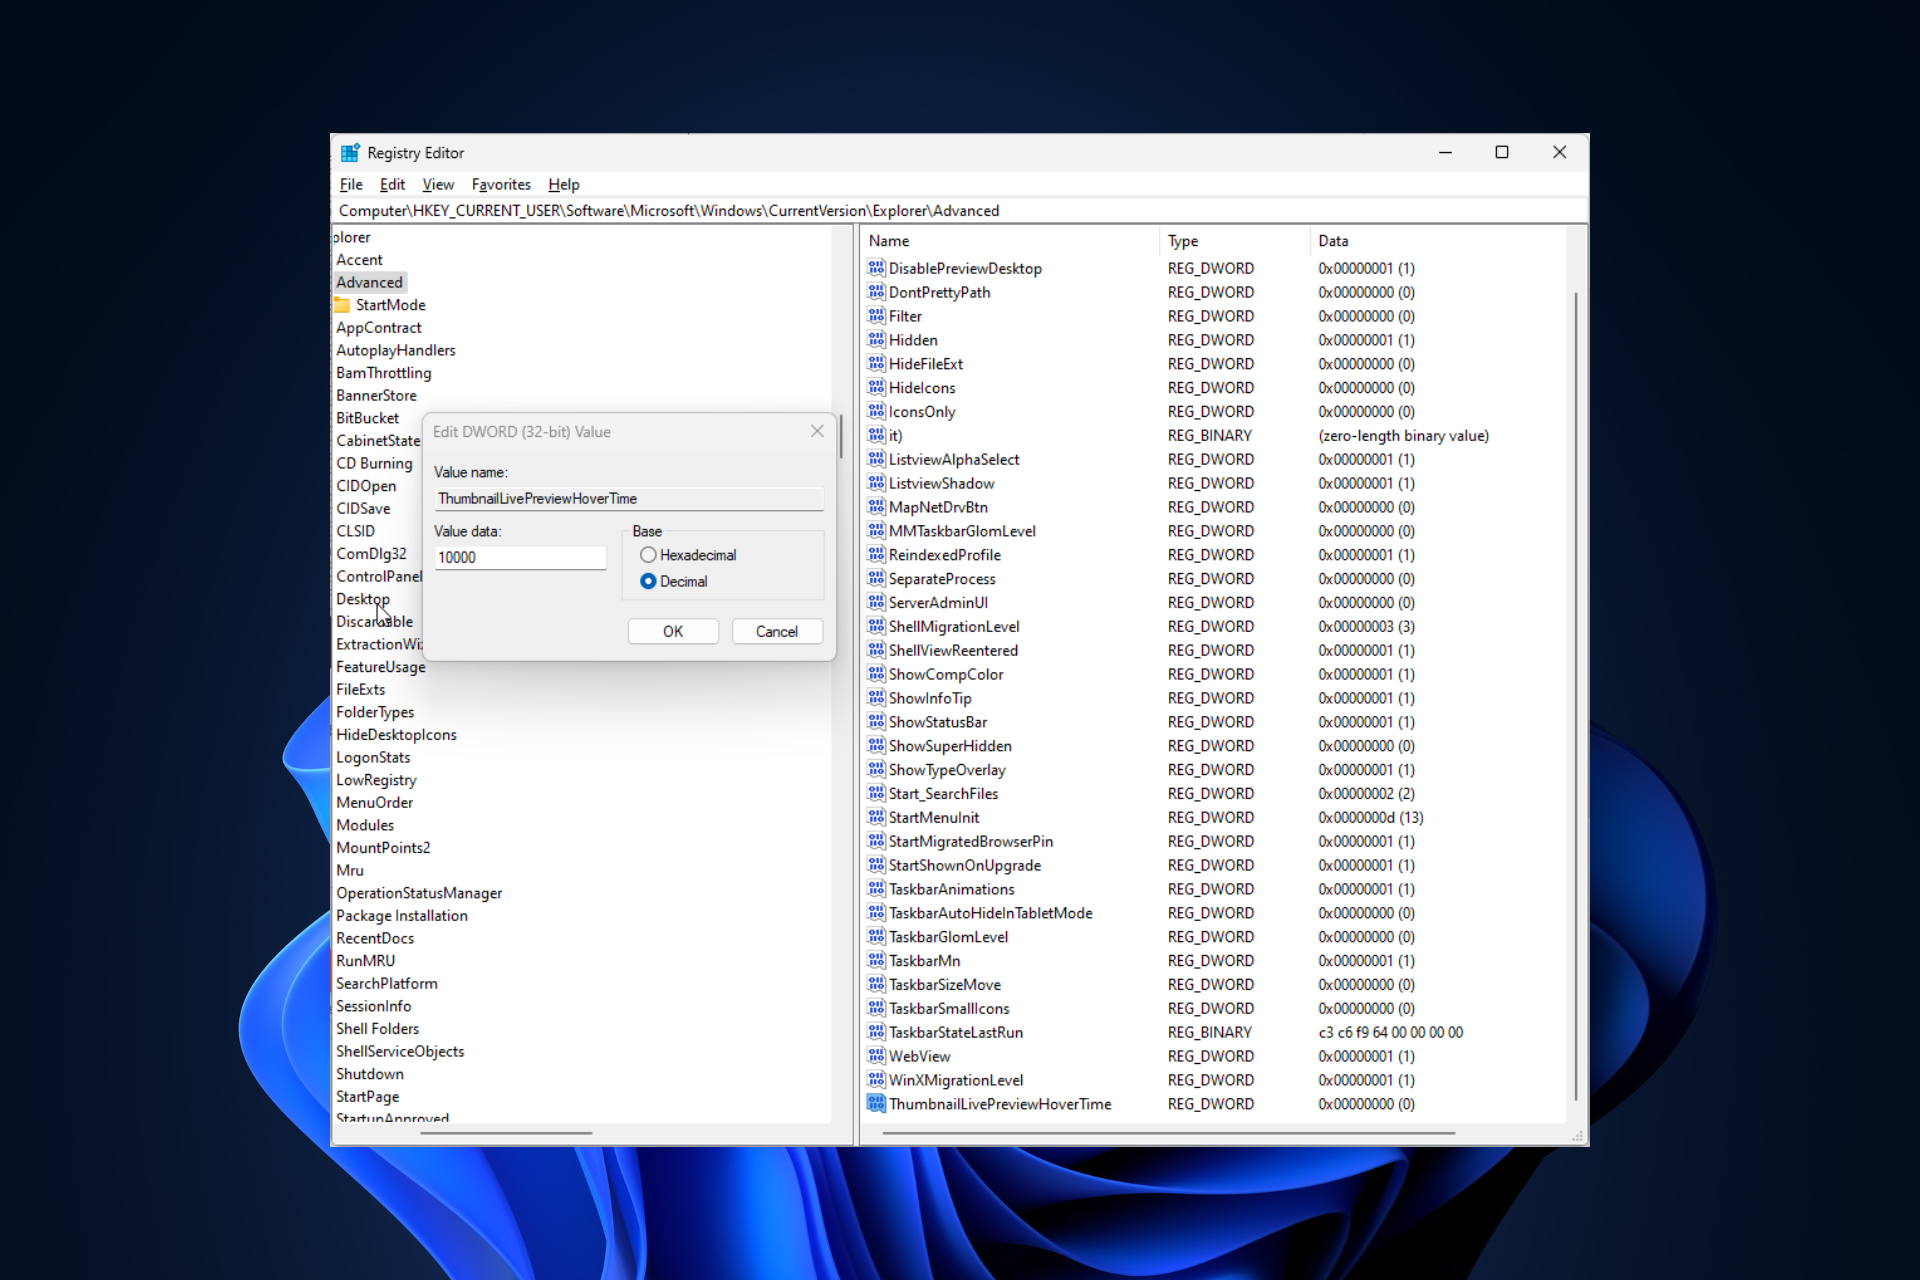Expand the Desktop registry tree item

[x=360, y=599]
